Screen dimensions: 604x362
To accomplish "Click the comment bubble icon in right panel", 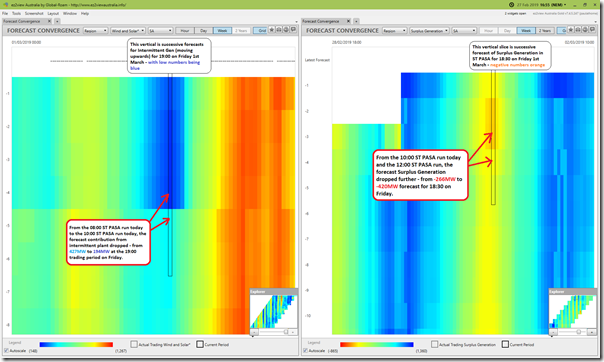I will point(592,30).
